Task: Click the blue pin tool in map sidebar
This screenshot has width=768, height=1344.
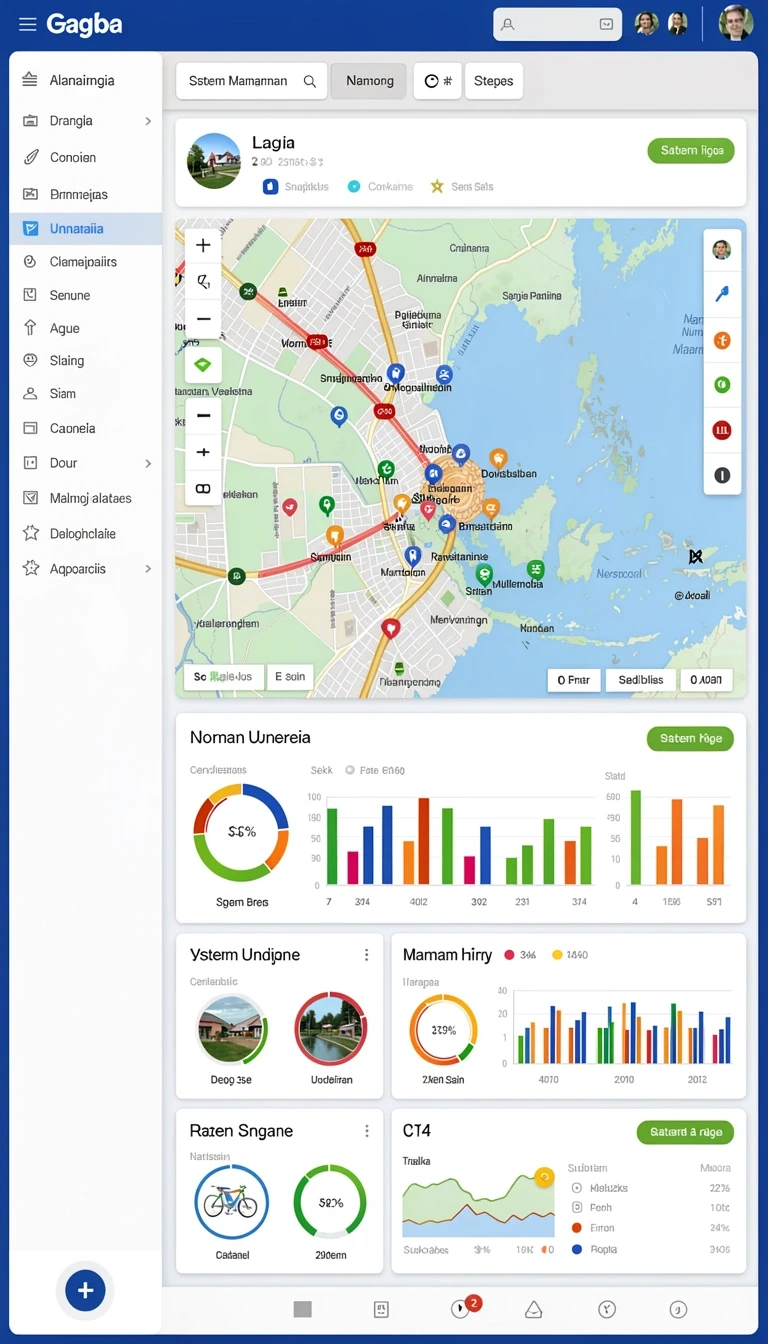Action: coord(722,294)
